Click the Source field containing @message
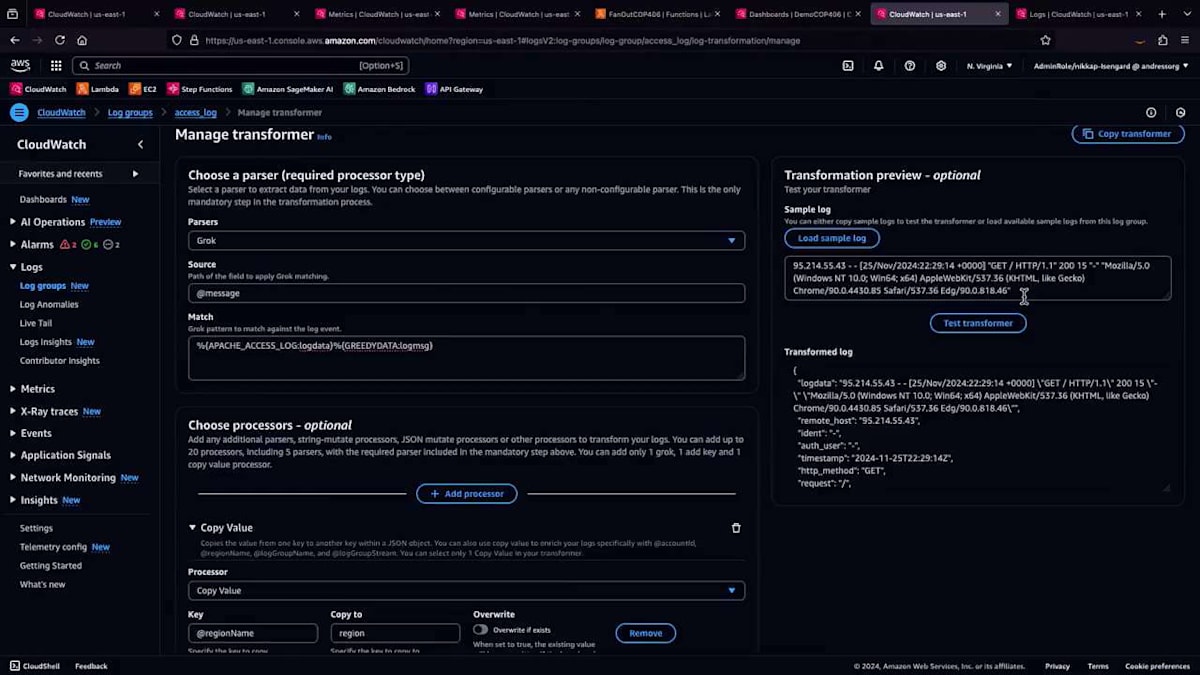The height and width of the screenshot is (675, 1200). tap(466, 293)
